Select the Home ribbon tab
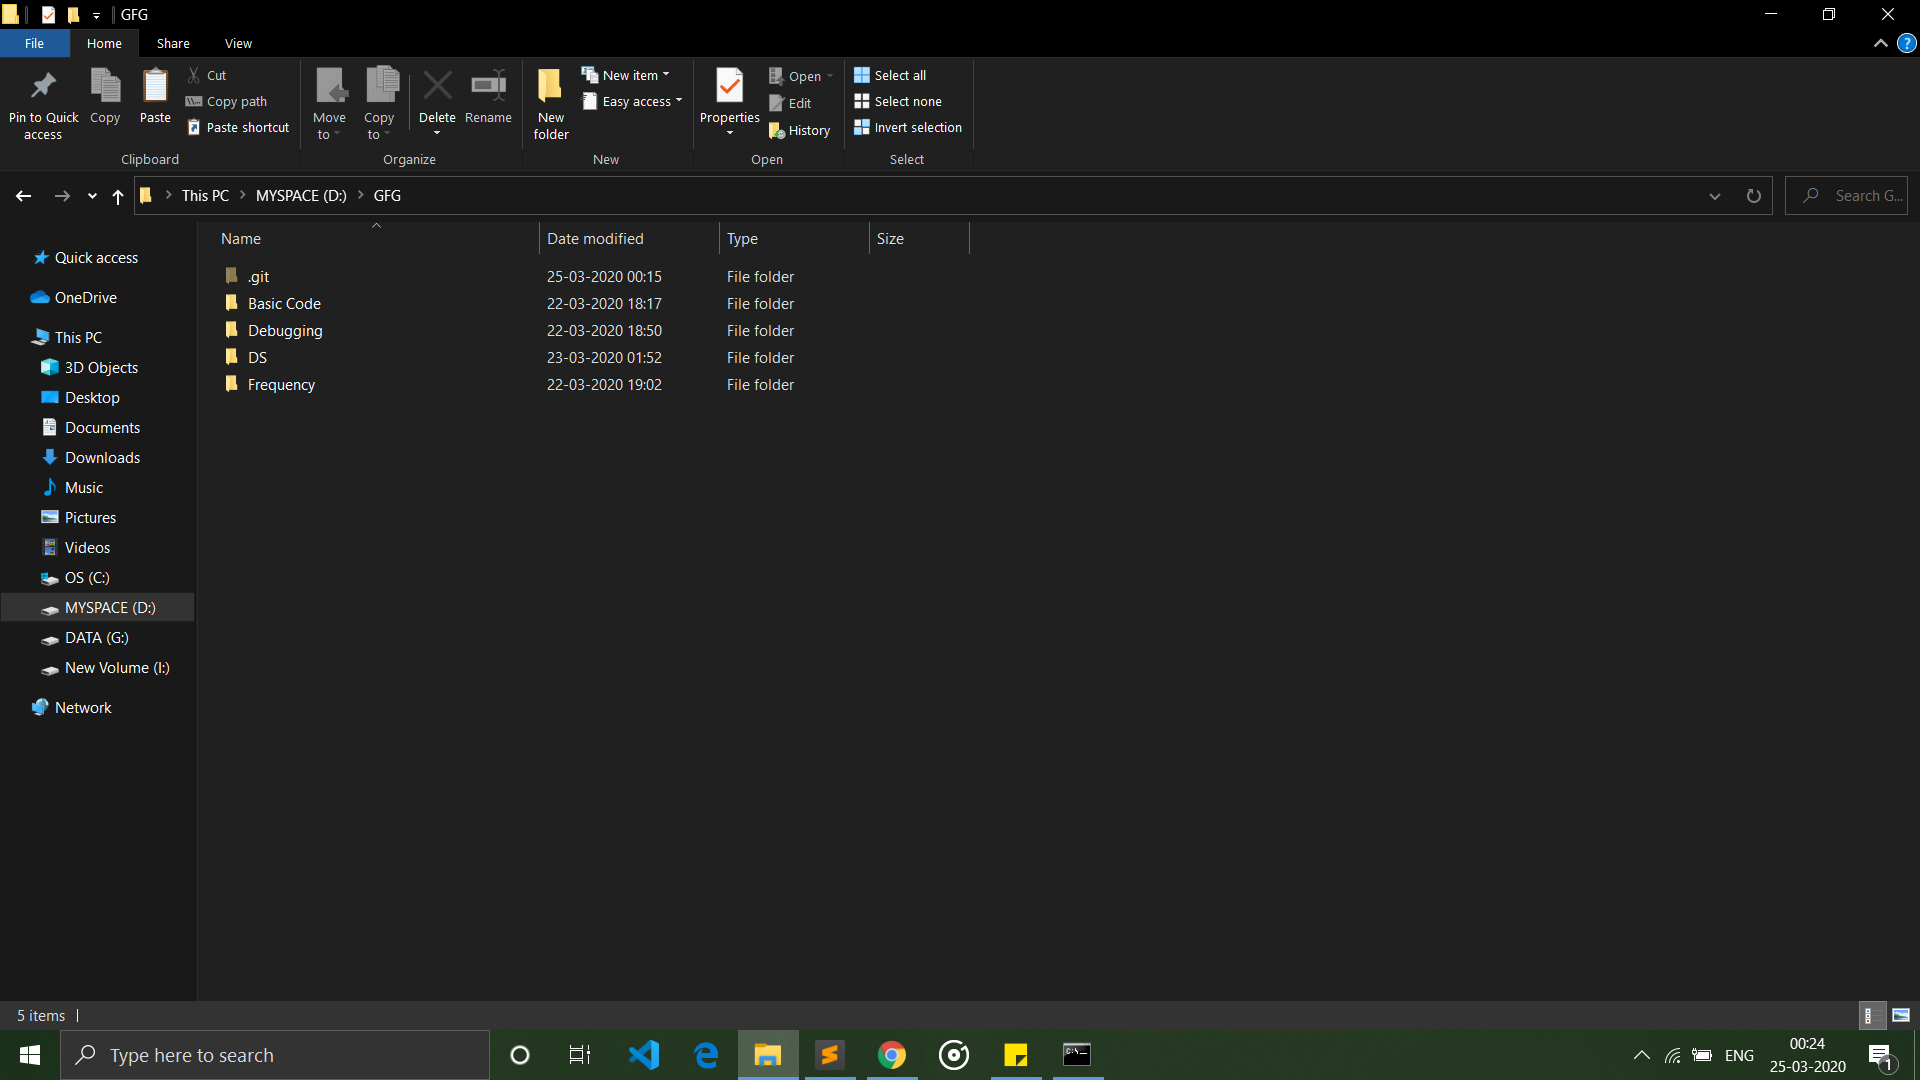Image resolution: width=1920 pixels, height=1080 pixels. tap(104, 44)
